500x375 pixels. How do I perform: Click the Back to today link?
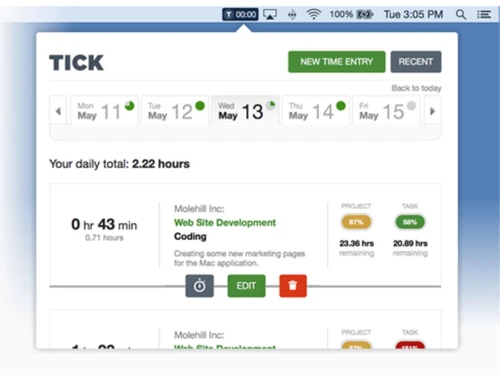[x=416, y=88]
